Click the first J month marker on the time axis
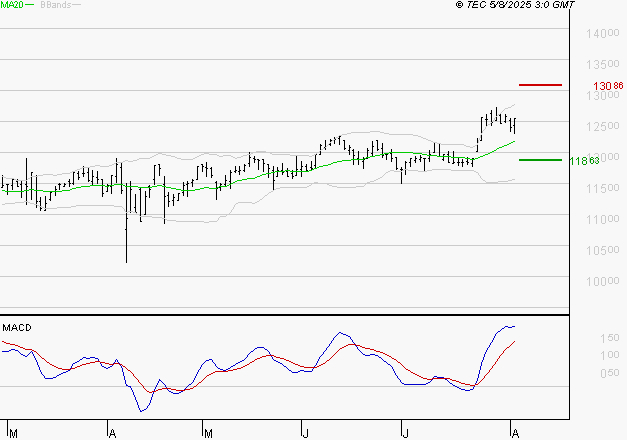Viewport: 627px width, 440px height. [304, 432]
